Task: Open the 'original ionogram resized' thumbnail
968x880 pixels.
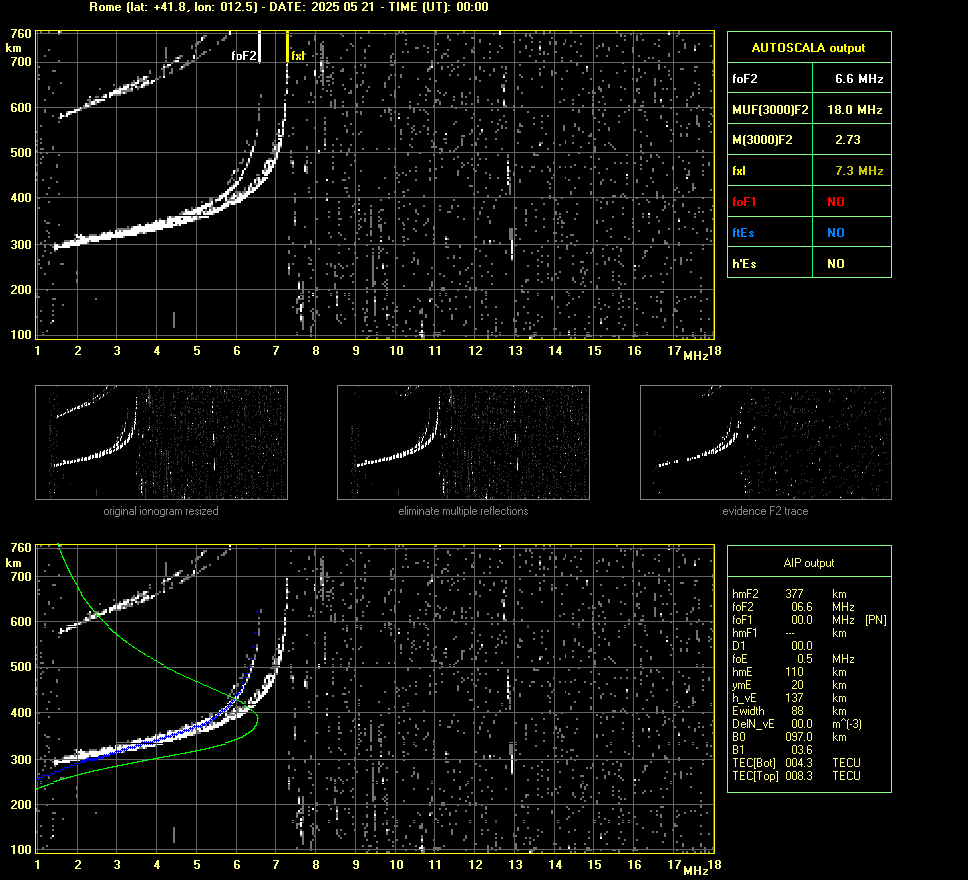Action: [161, 442]
